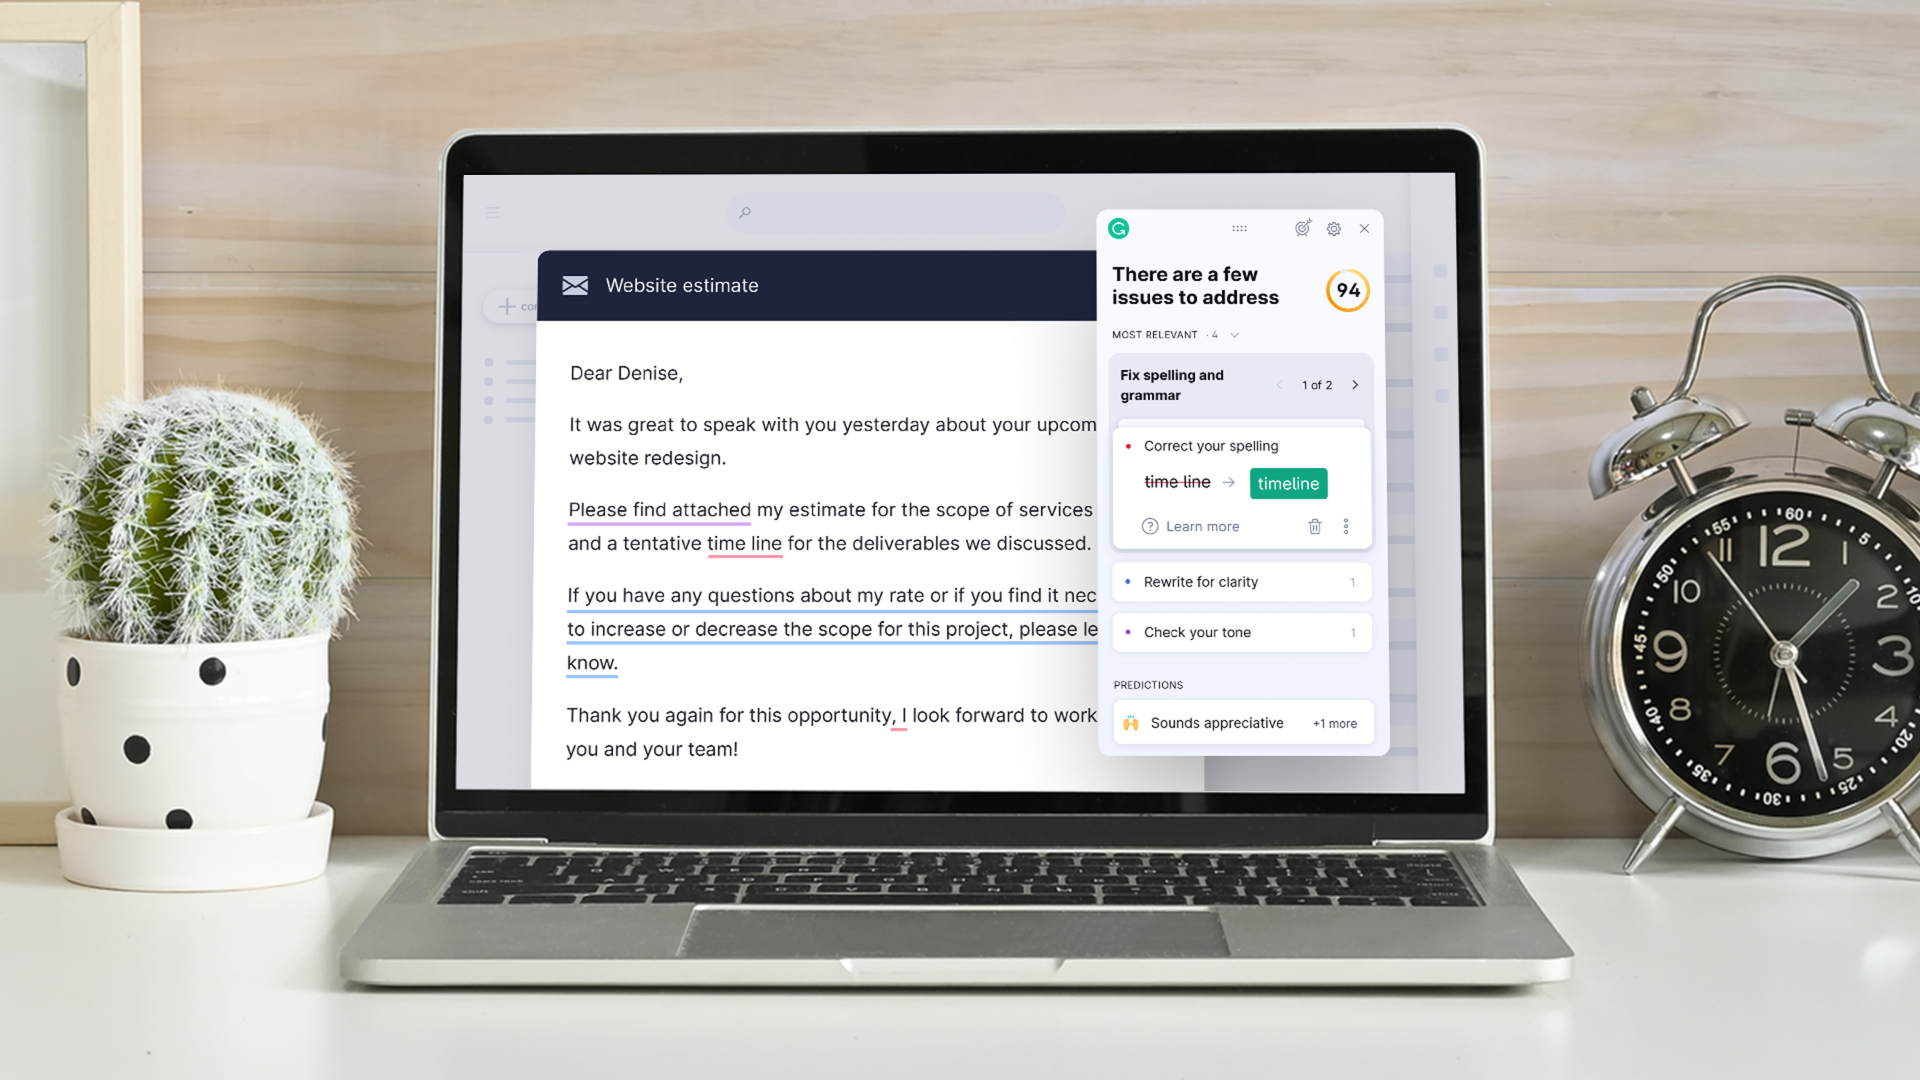Viewport: 1920px width, 1080px height.
Task: Navigate to previous spelling issue
Action: point(1275,384)
